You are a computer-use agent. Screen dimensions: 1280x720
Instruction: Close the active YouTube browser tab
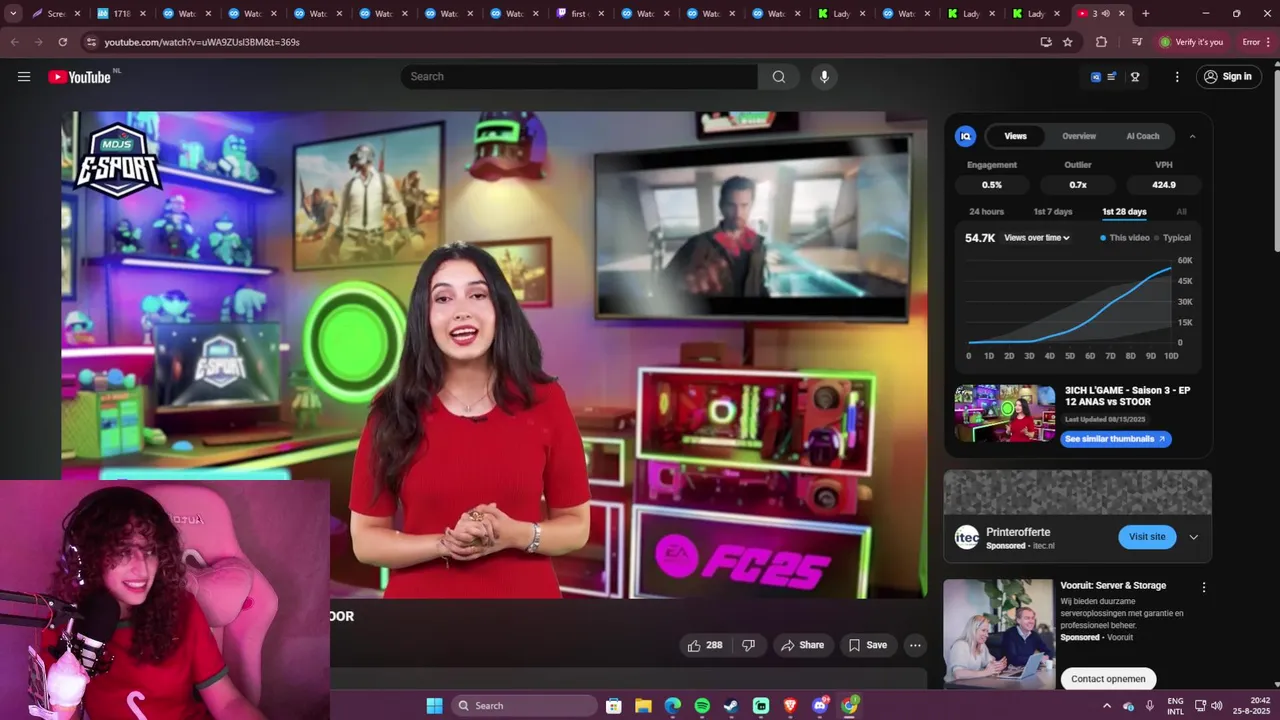(x=1122, y=14)
